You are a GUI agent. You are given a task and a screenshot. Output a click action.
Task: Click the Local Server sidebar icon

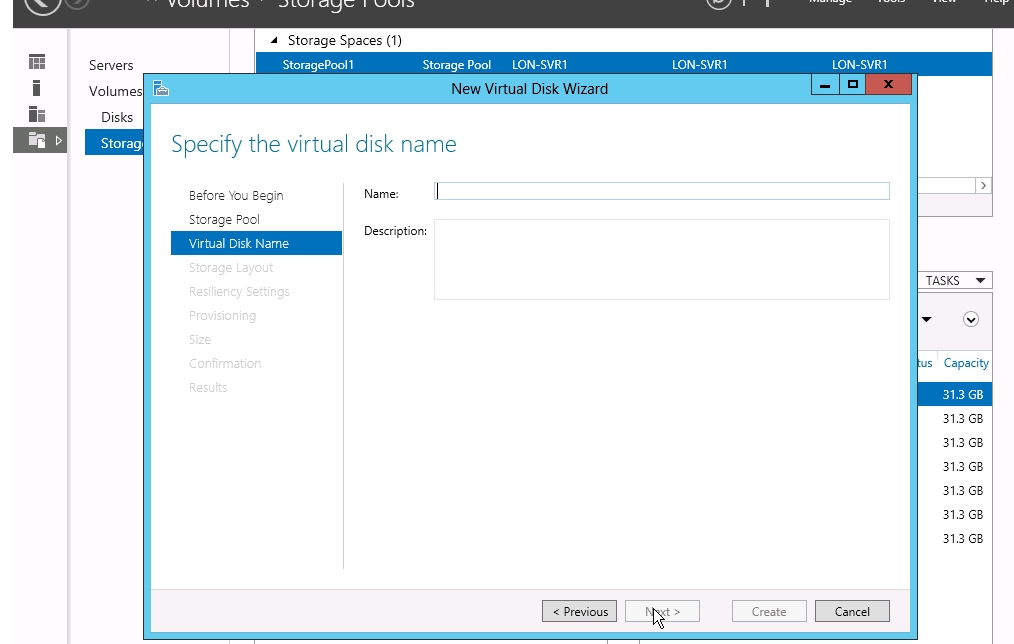click(x=37, y=88)
